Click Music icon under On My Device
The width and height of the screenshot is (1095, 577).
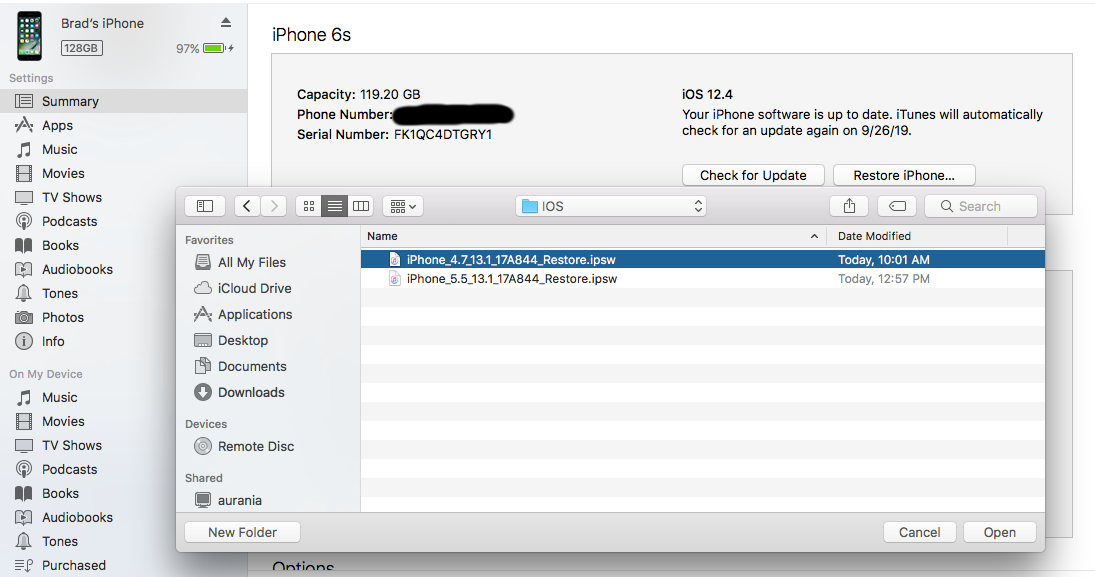point(24,397)
